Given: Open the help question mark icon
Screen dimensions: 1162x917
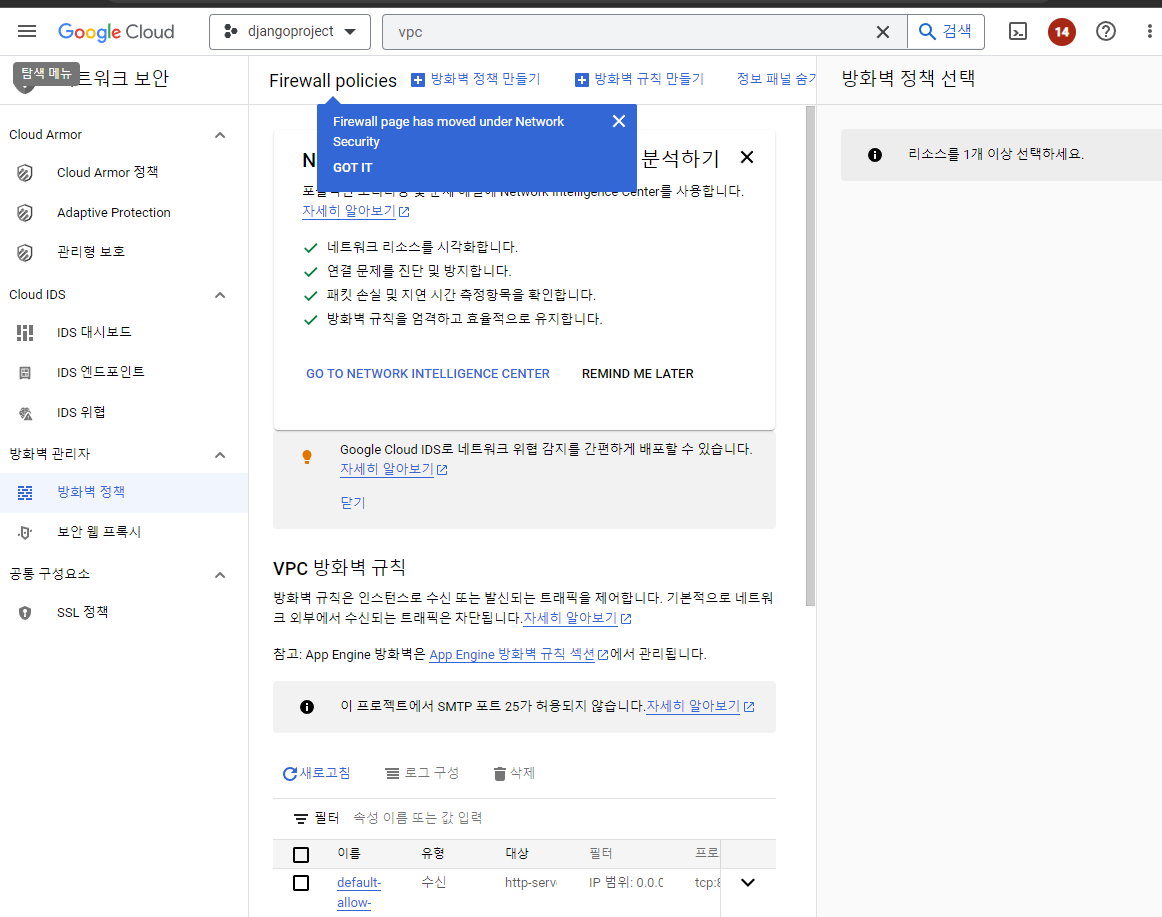Looking at the screenshot, I should click(x=1106, y=31).
